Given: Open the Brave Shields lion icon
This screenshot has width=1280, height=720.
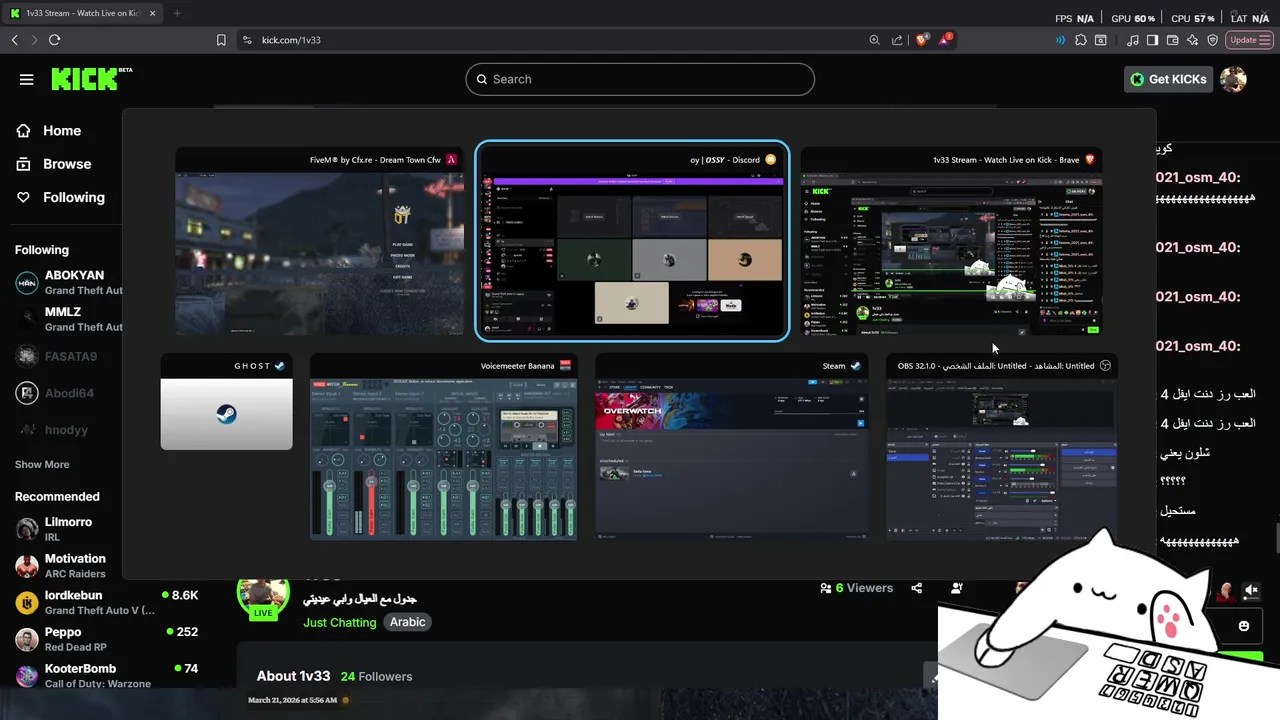Looking at the screenshot, I should pyautogui.click(x=922, y=40).
